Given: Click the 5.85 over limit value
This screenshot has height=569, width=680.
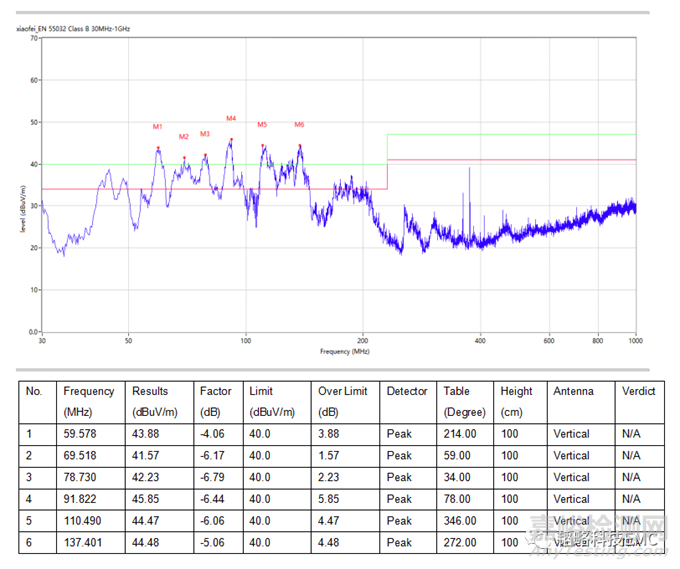Looking at the screenshot, I should pos(332,499).
